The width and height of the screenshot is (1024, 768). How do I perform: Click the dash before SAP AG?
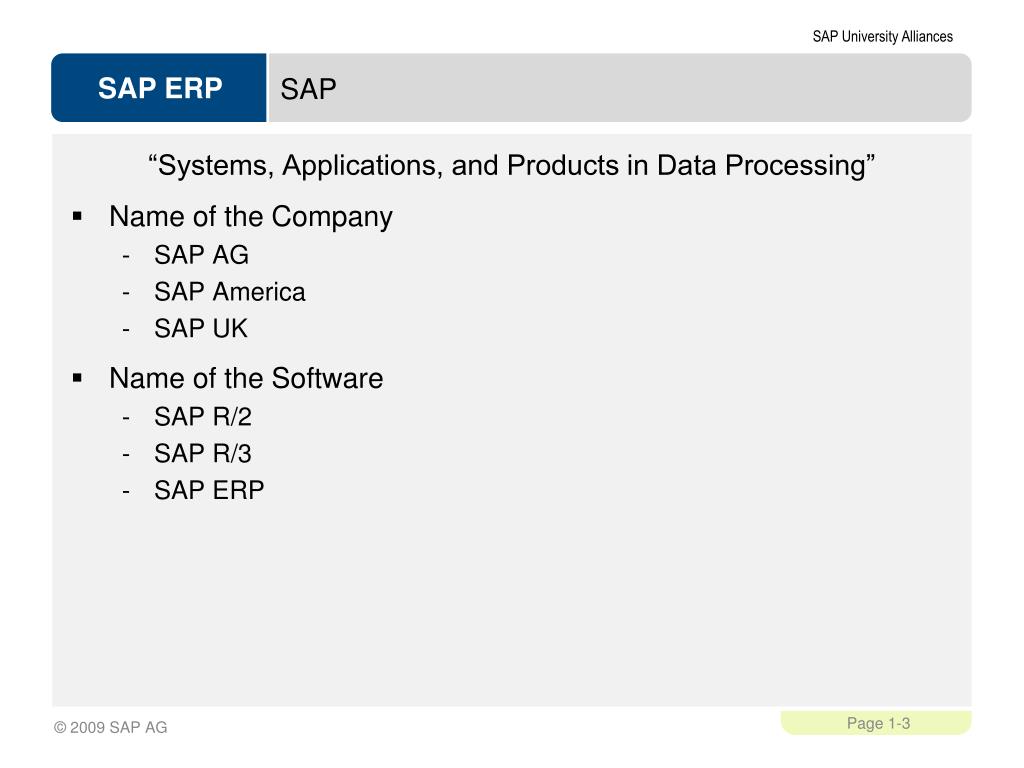pos(126,256)
